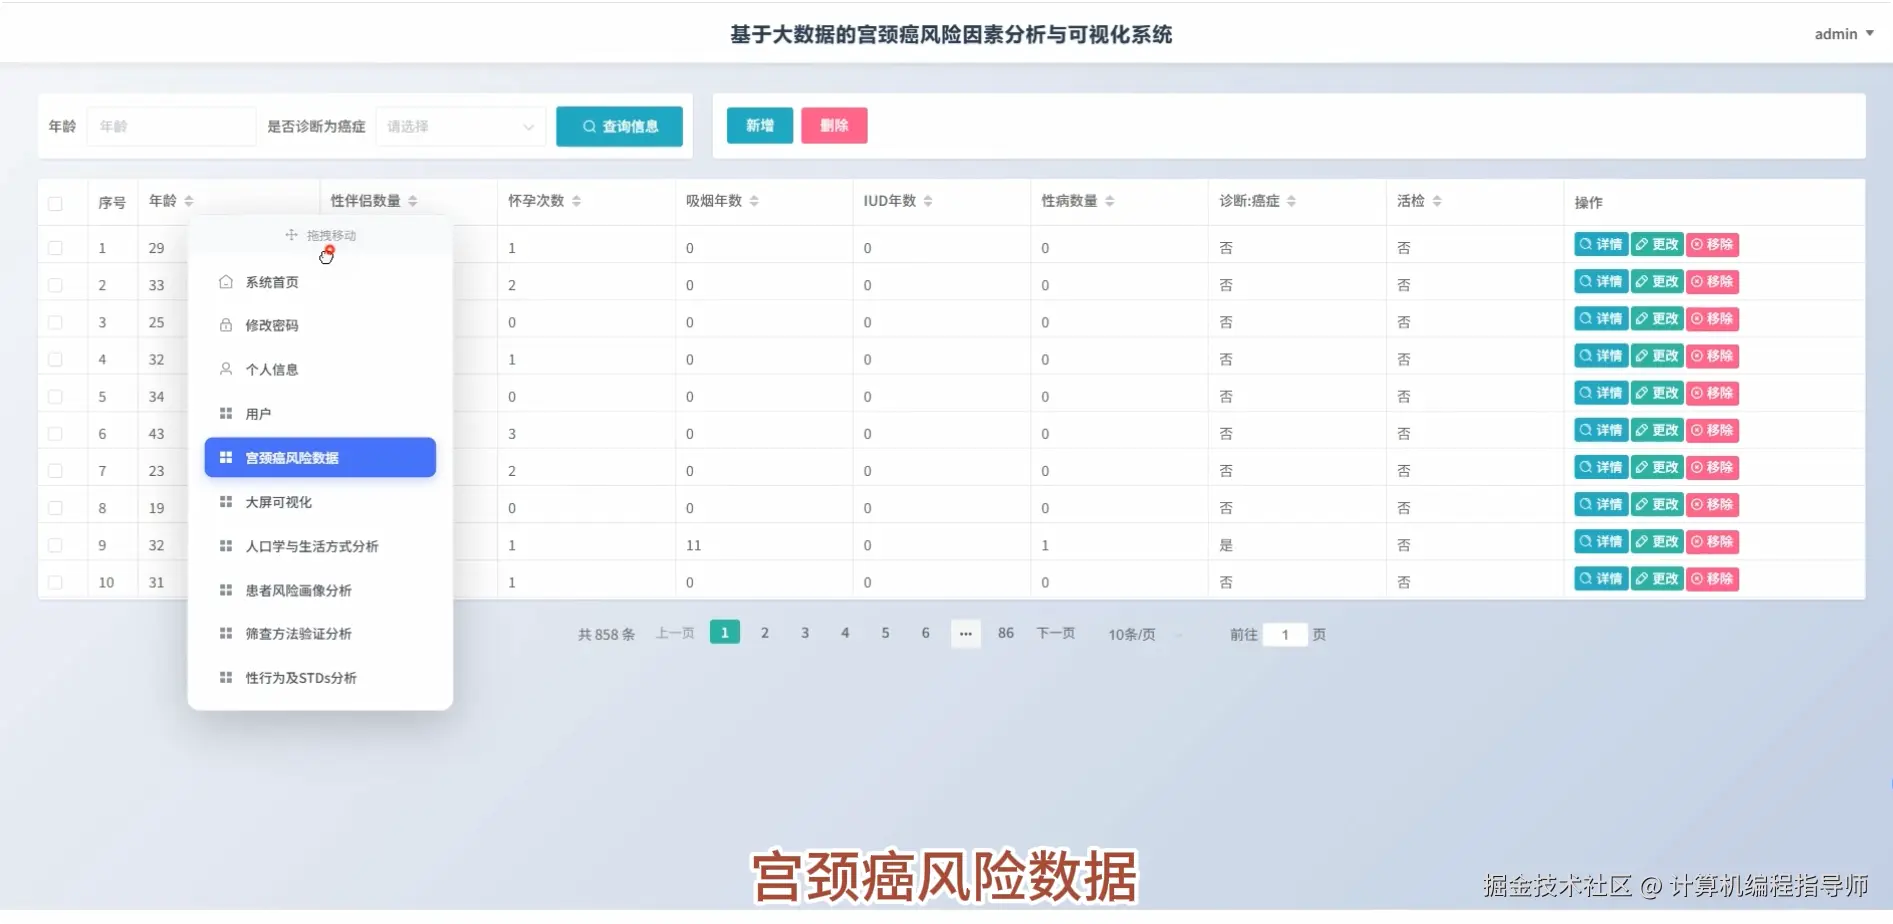Open the 是否诊断为癌症 dropdown
Screen dimensions: 1893x924
(461, 126)
